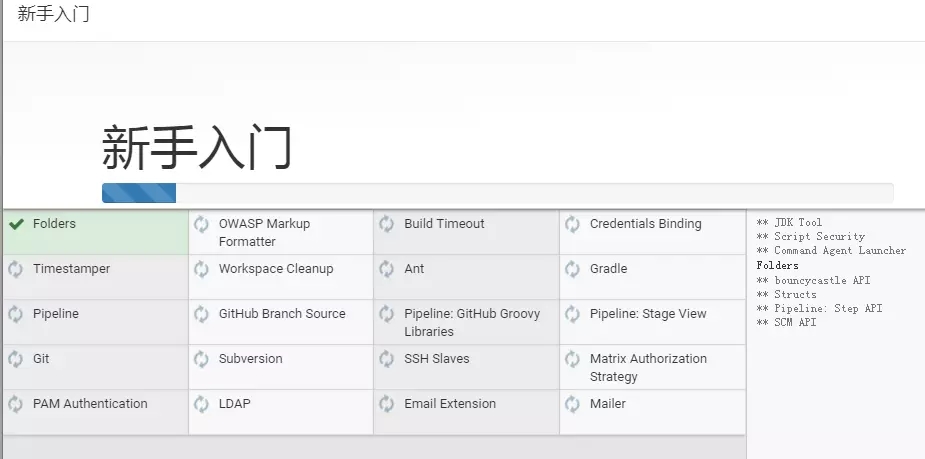The width and height of the screenshot is (925, 459).
Task: Click the blue installation progress bar
Action: (x=139, y=193)
